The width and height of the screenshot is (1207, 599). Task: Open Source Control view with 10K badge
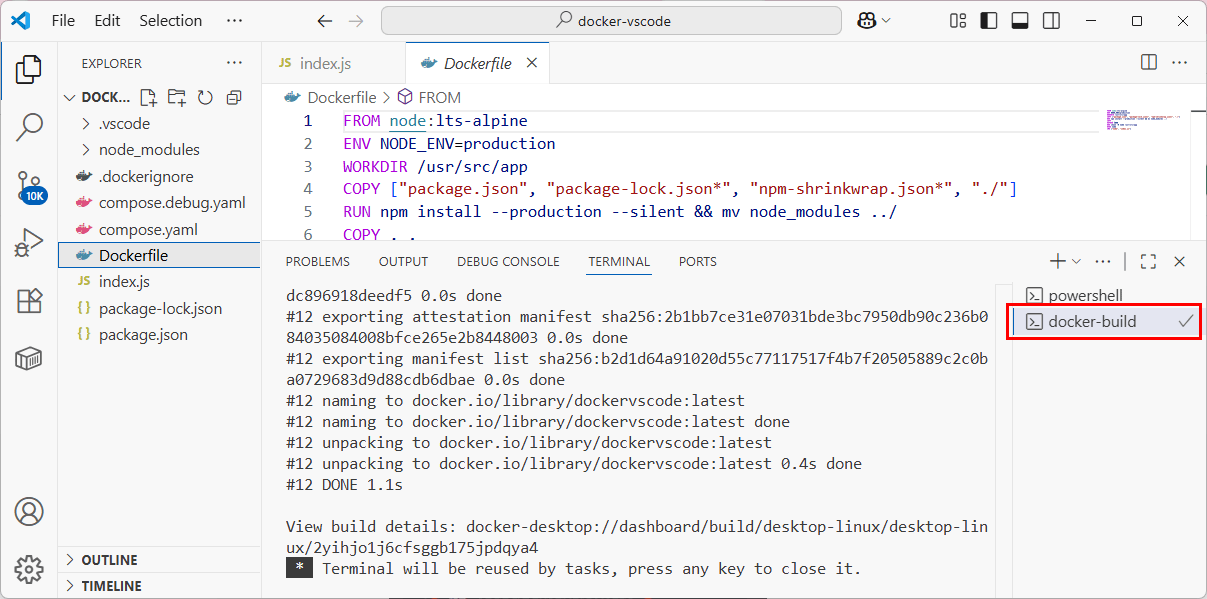(x=29, y=186)
